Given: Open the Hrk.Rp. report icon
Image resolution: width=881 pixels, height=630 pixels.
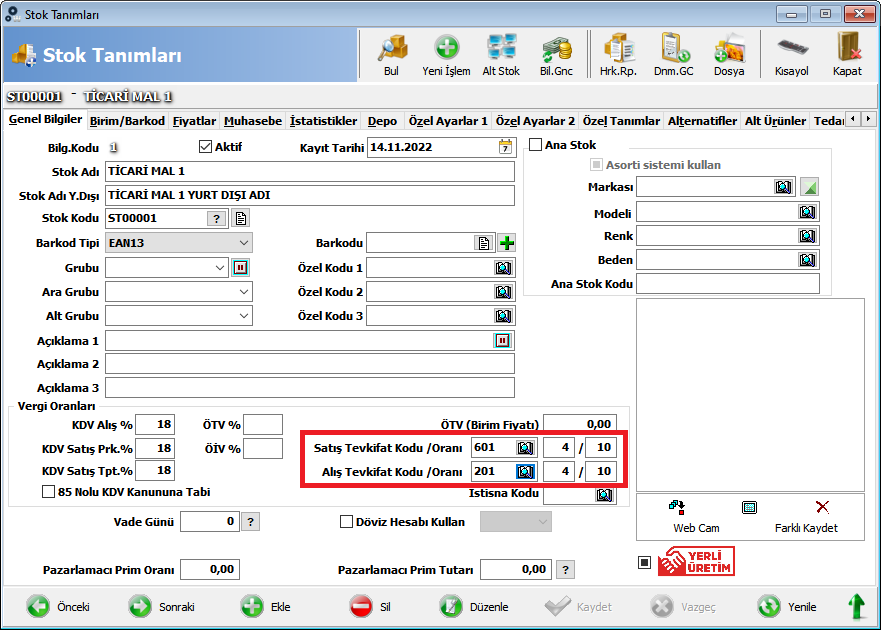Looking at the screenshot, I should click(618, 55).
